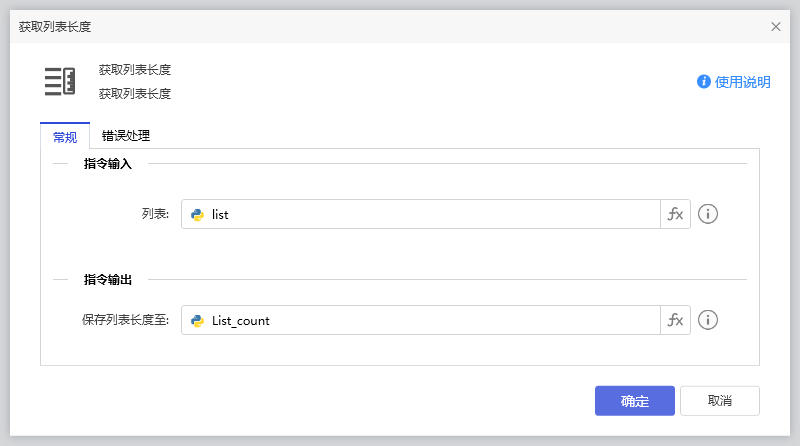Click the list ruler icon at top left
This screenshot has height=446, width=800.
60,81
